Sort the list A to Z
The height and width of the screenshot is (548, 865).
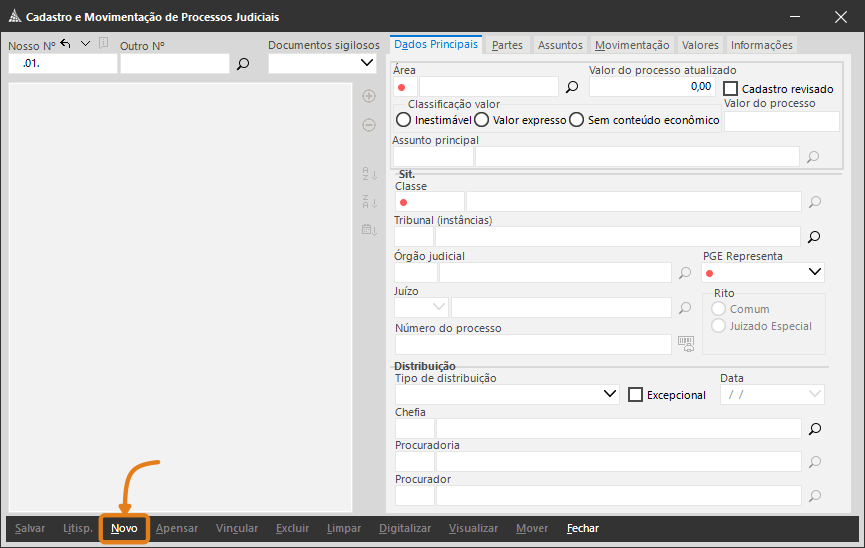369,174
